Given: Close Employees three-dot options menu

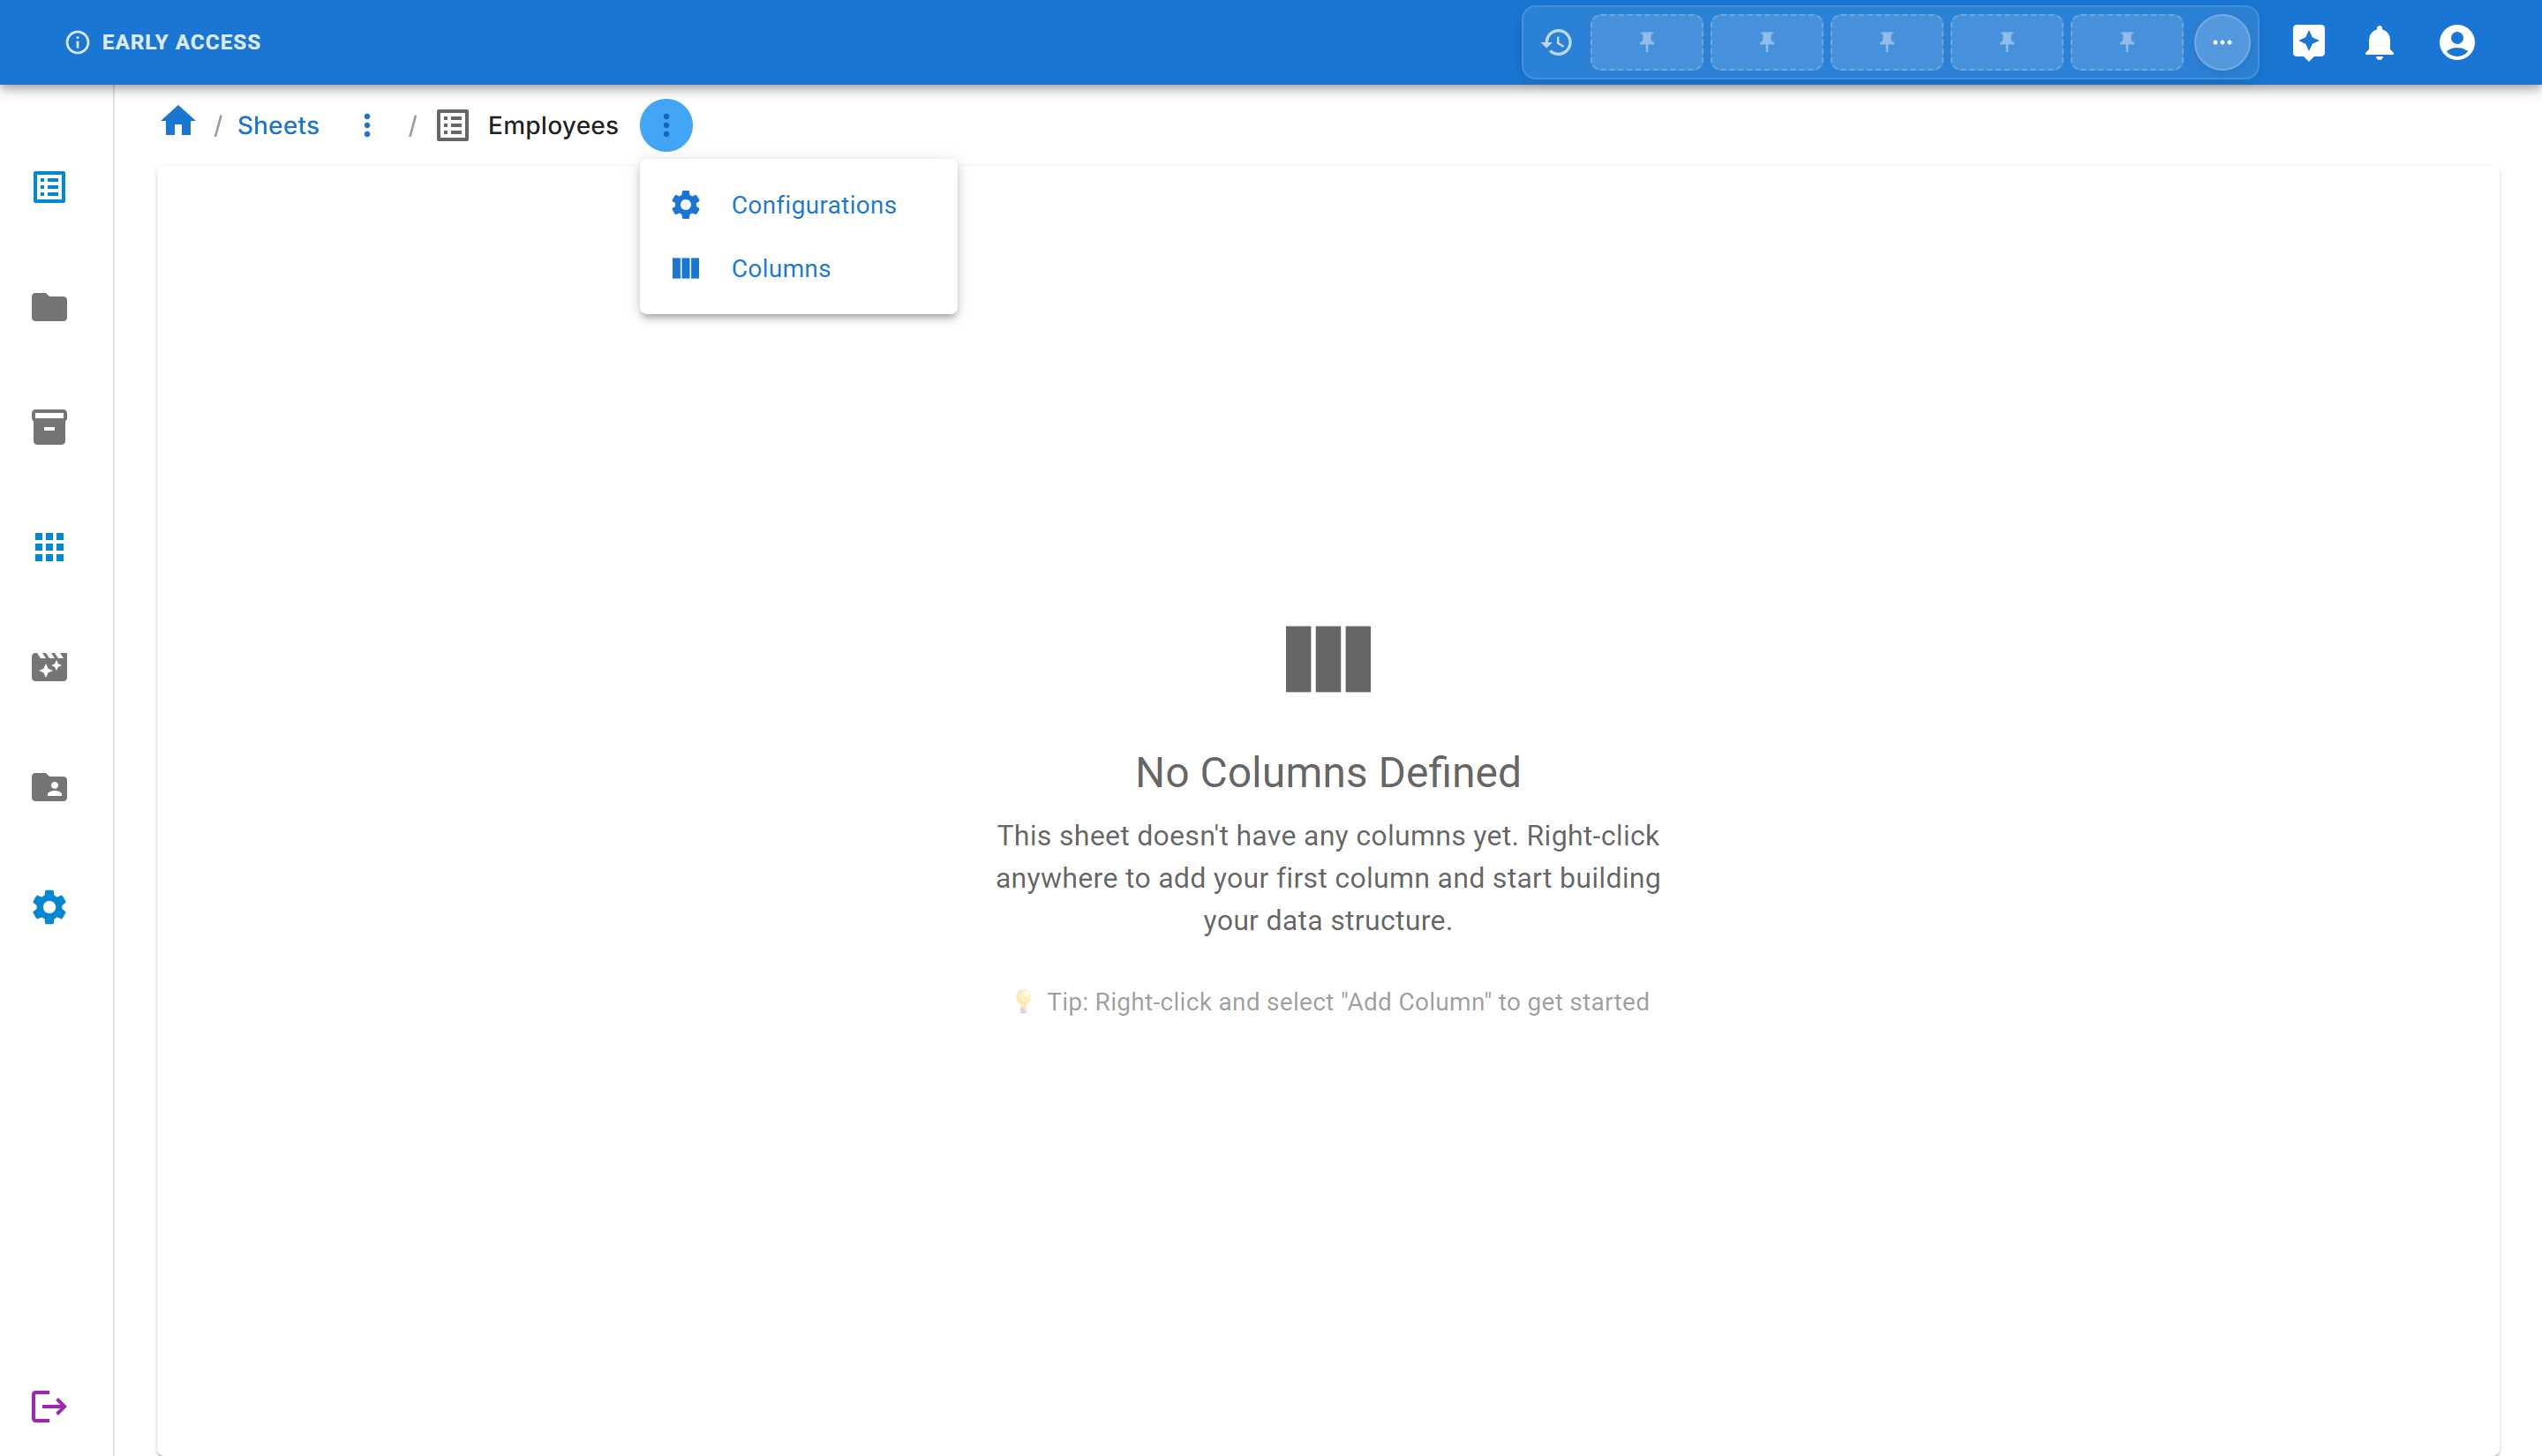Looking at the screenshot, I should pos(665,125).
